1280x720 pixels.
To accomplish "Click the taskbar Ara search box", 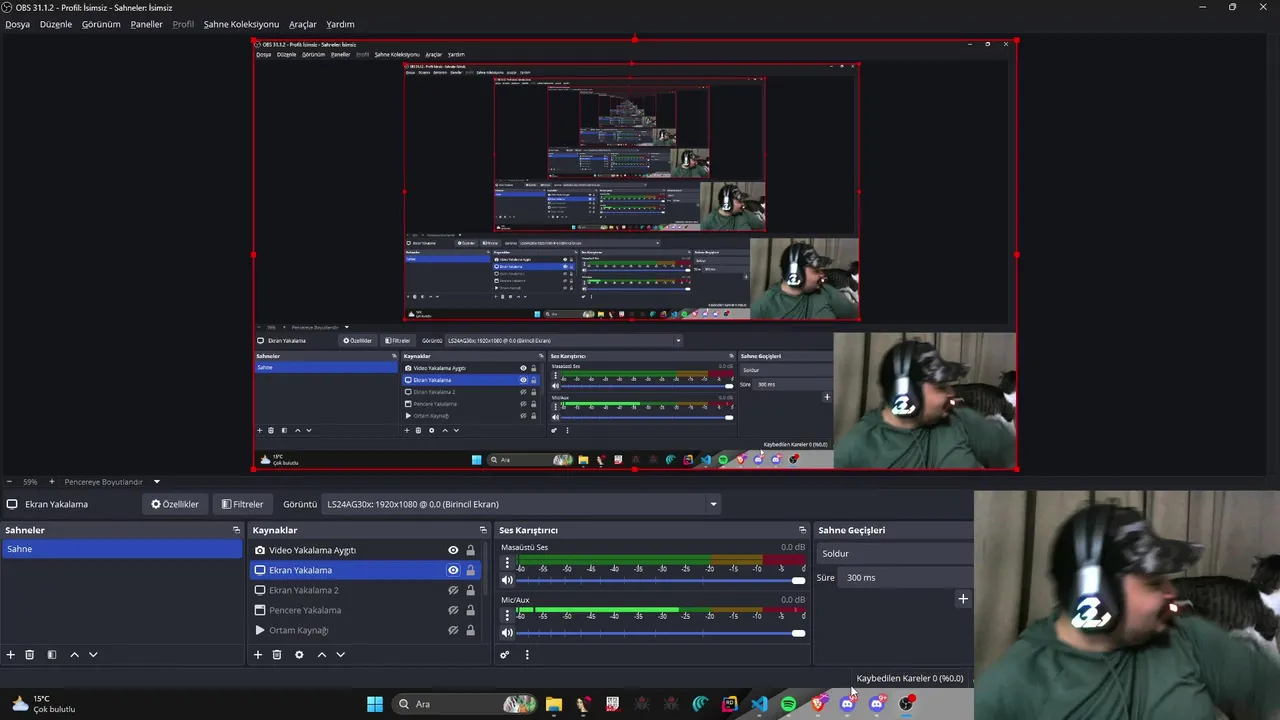I will pyautogui.click(x=464, y=704).
